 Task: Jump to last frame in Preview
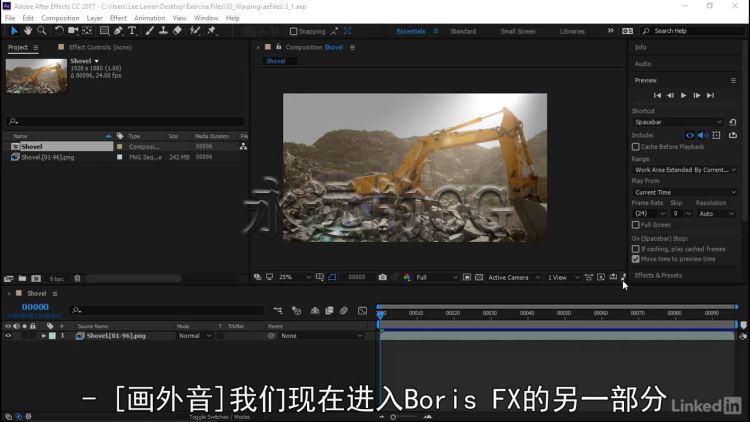coord(710,96)
